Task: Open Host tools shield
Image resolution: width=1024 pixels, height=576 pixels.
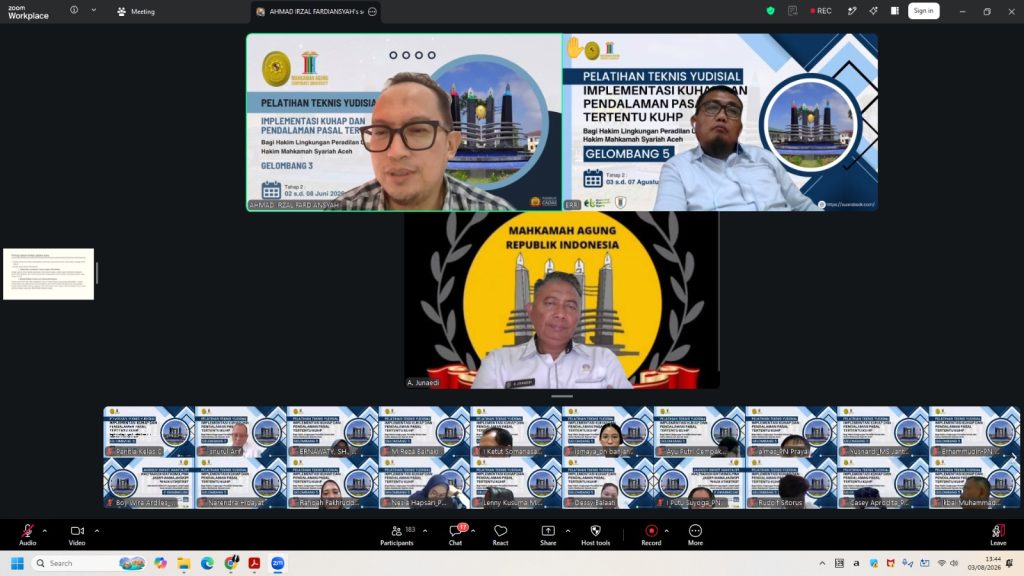Action: point(596,534)
